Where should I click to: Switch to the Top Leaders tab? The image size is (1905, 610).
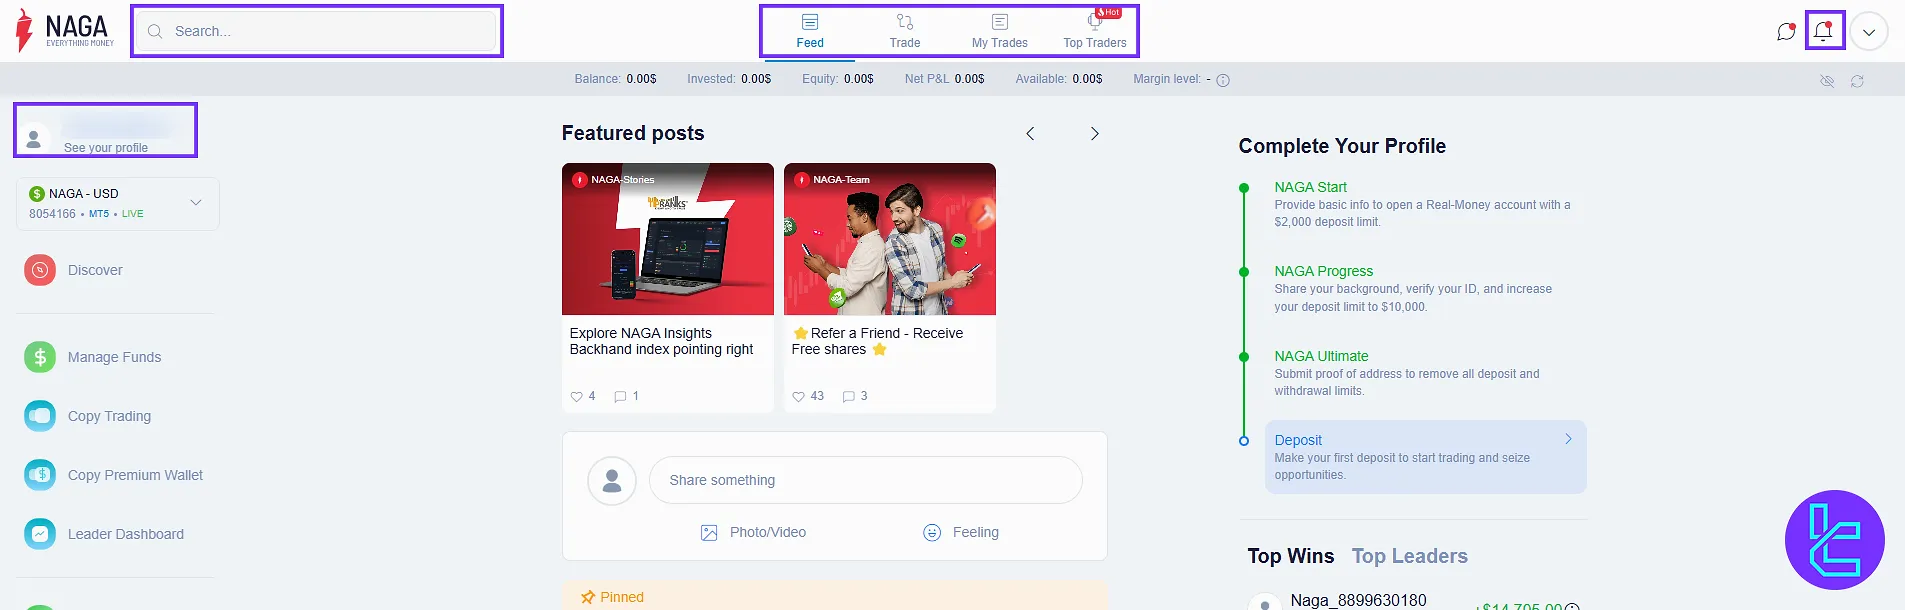pyautogui.click(x=1409, y=556)
